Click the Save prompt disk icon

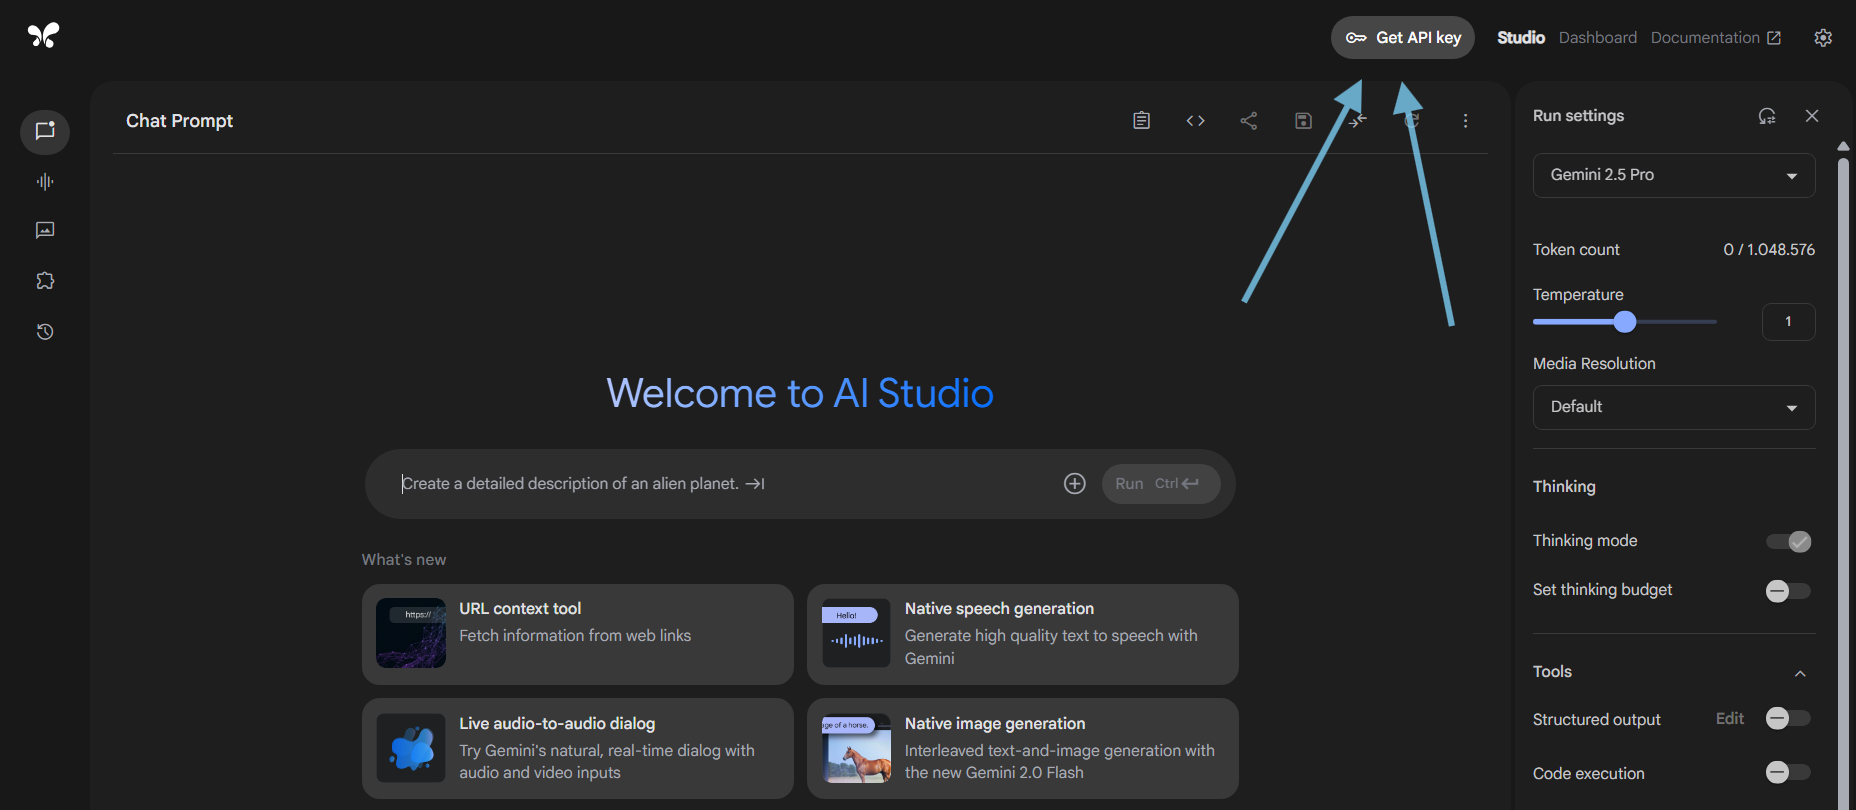[x=1303, y=121]
